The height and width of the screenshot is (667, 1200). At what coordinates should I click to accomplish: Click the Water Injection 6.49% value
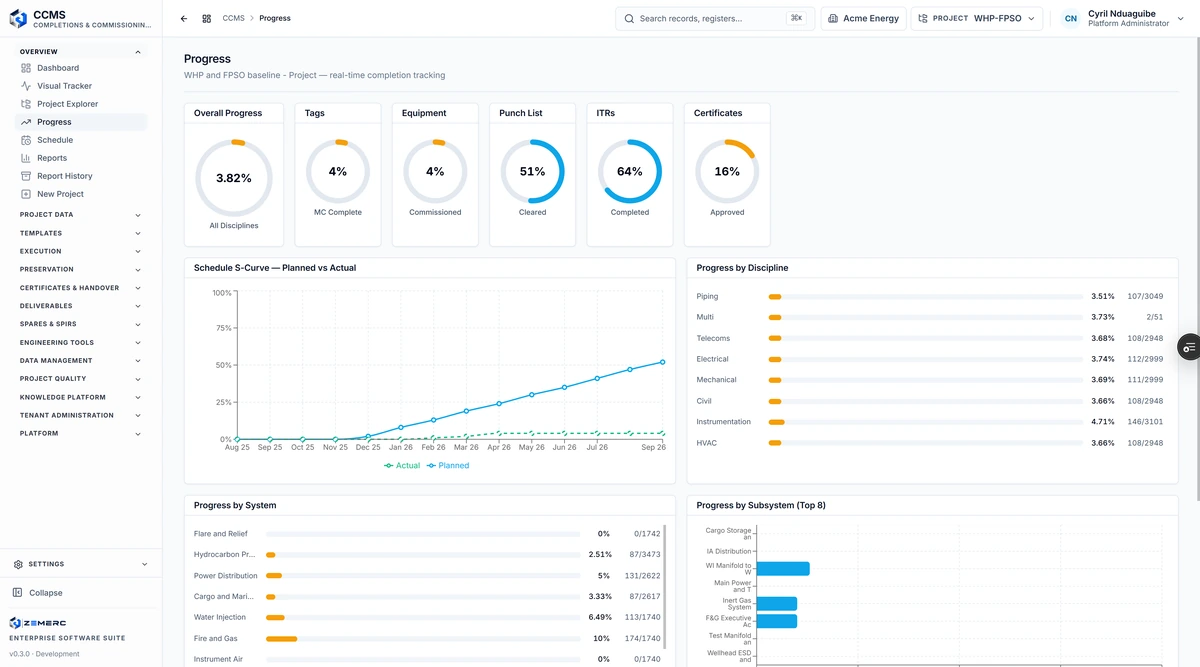coord(598,617)
